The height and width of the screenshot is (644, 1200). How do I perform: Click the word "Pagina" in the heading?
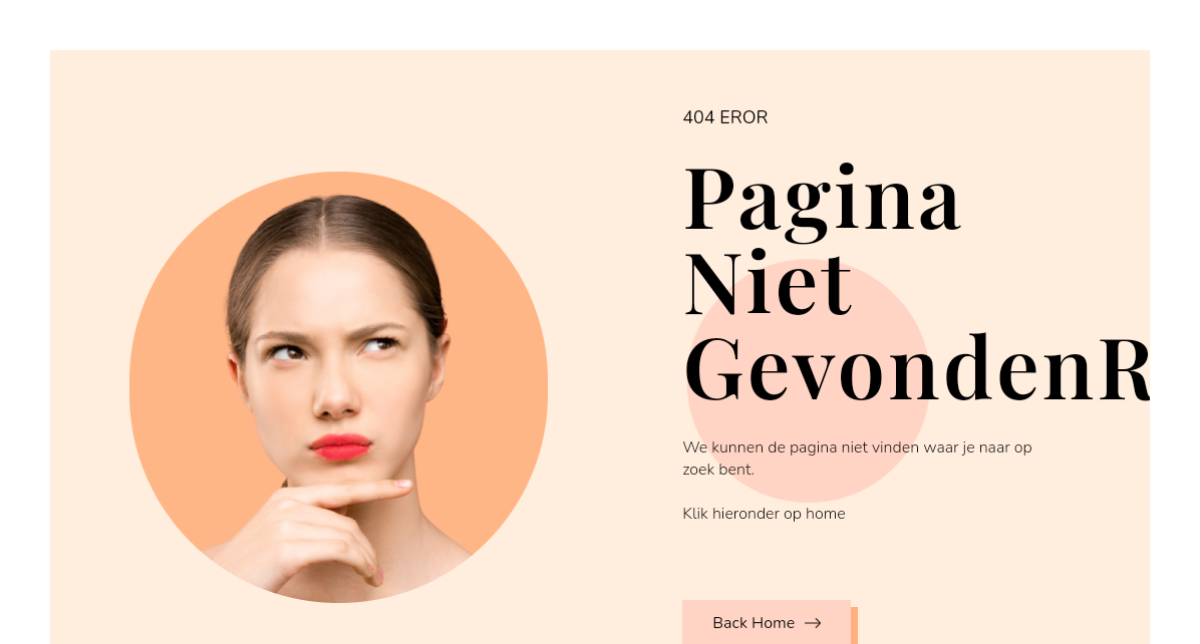[822, 200]
